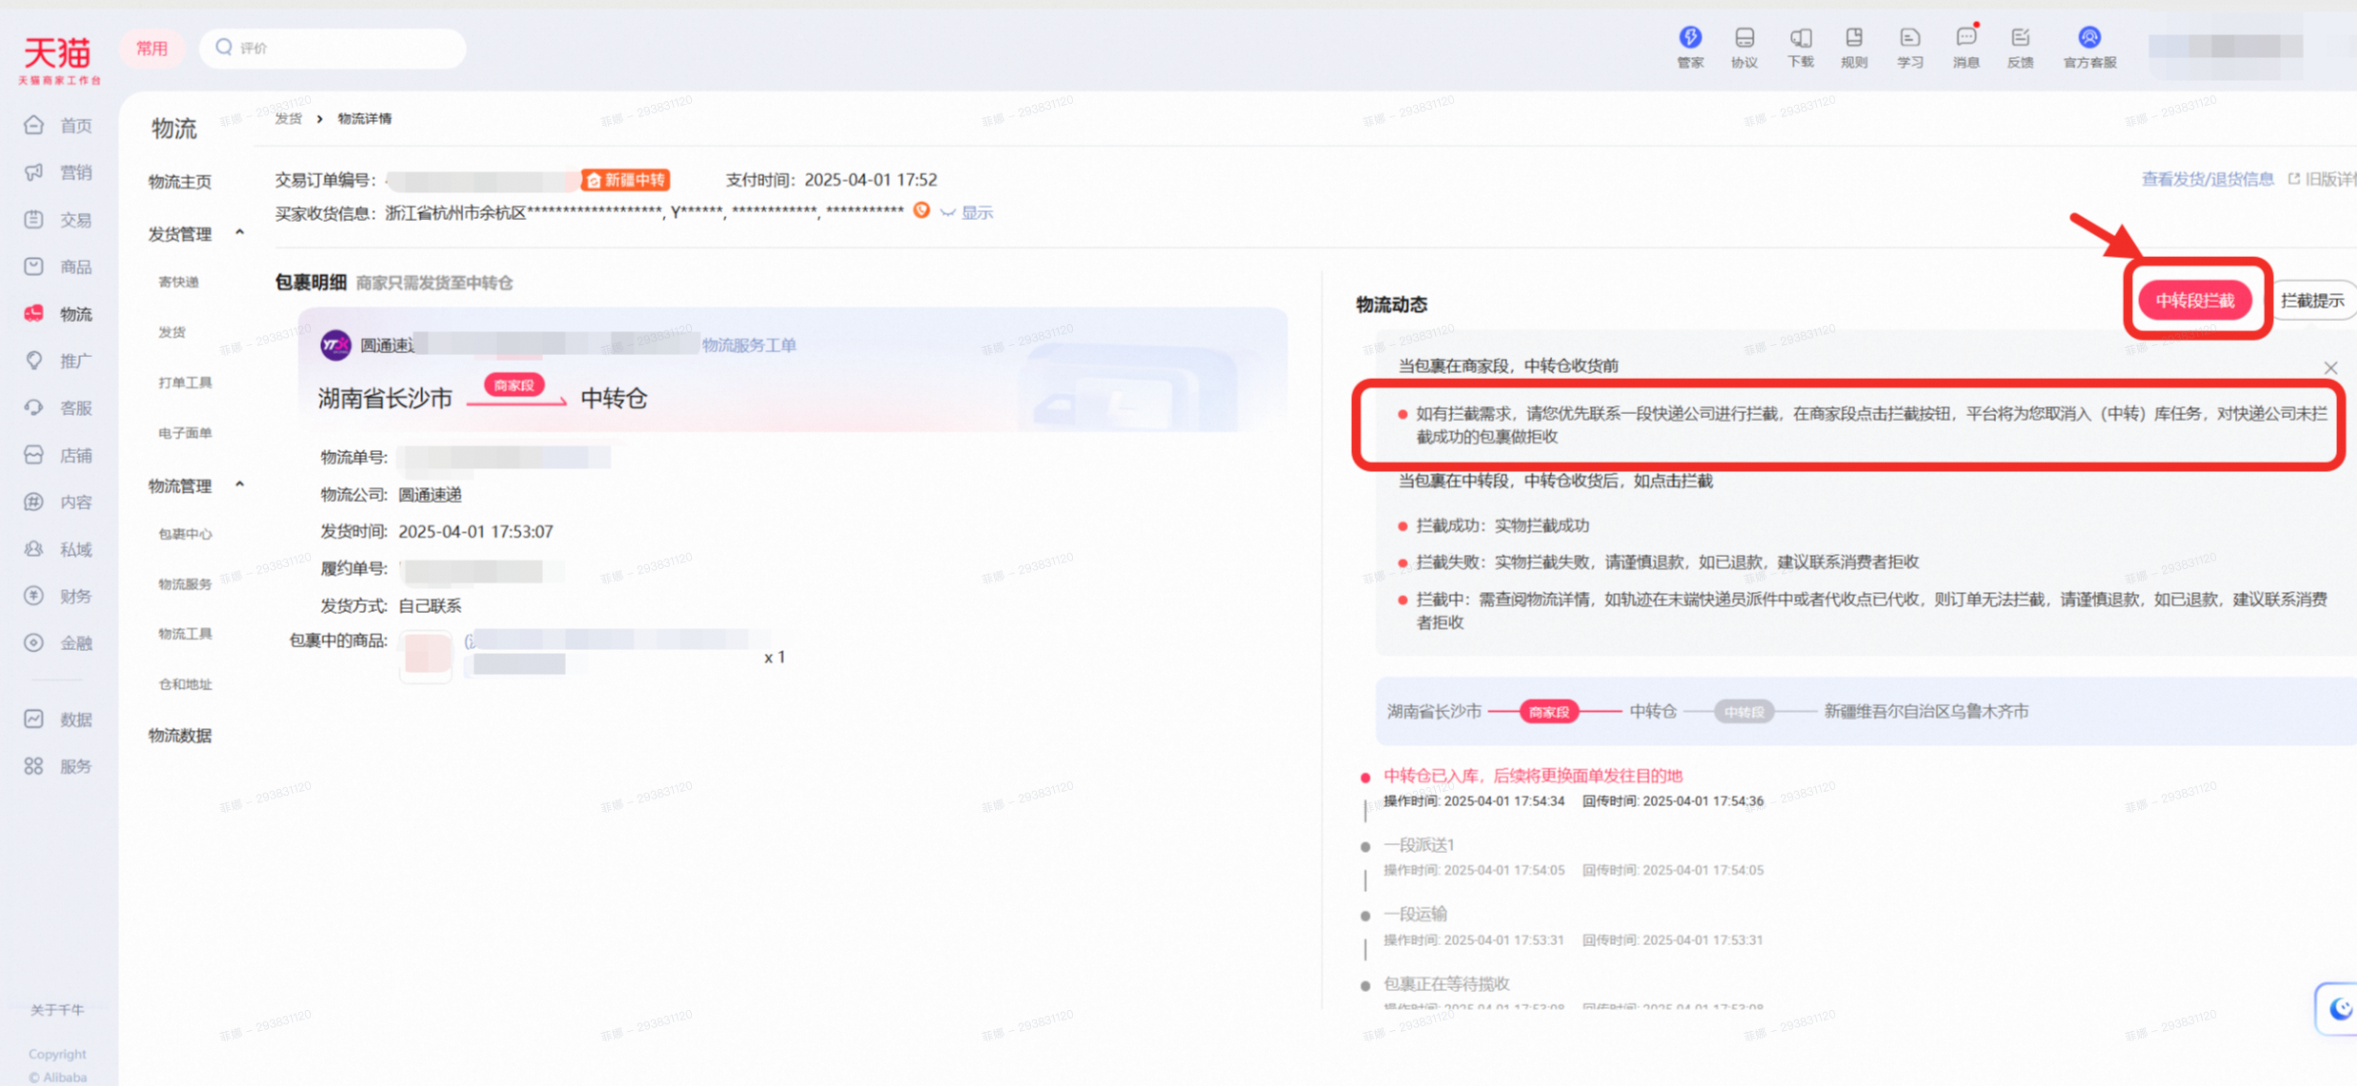Click the 下载 download icon
Image resolution: width=2357 pixels, height=1086 pixels.
click(1800, 46)
